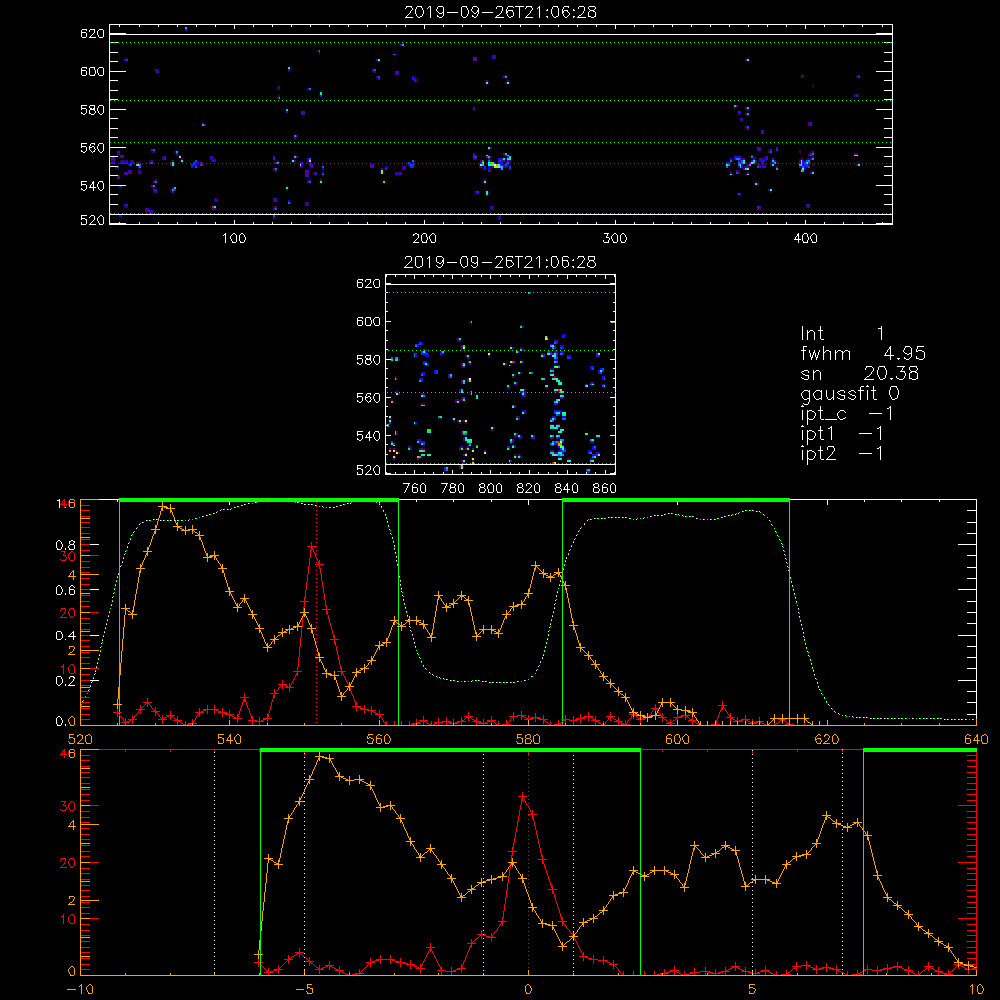Image resolution: width=1000 pixels, height=1000 pixels.
Task: Click x-axis label -10 of the bottom plot
Action: point(80,989)
